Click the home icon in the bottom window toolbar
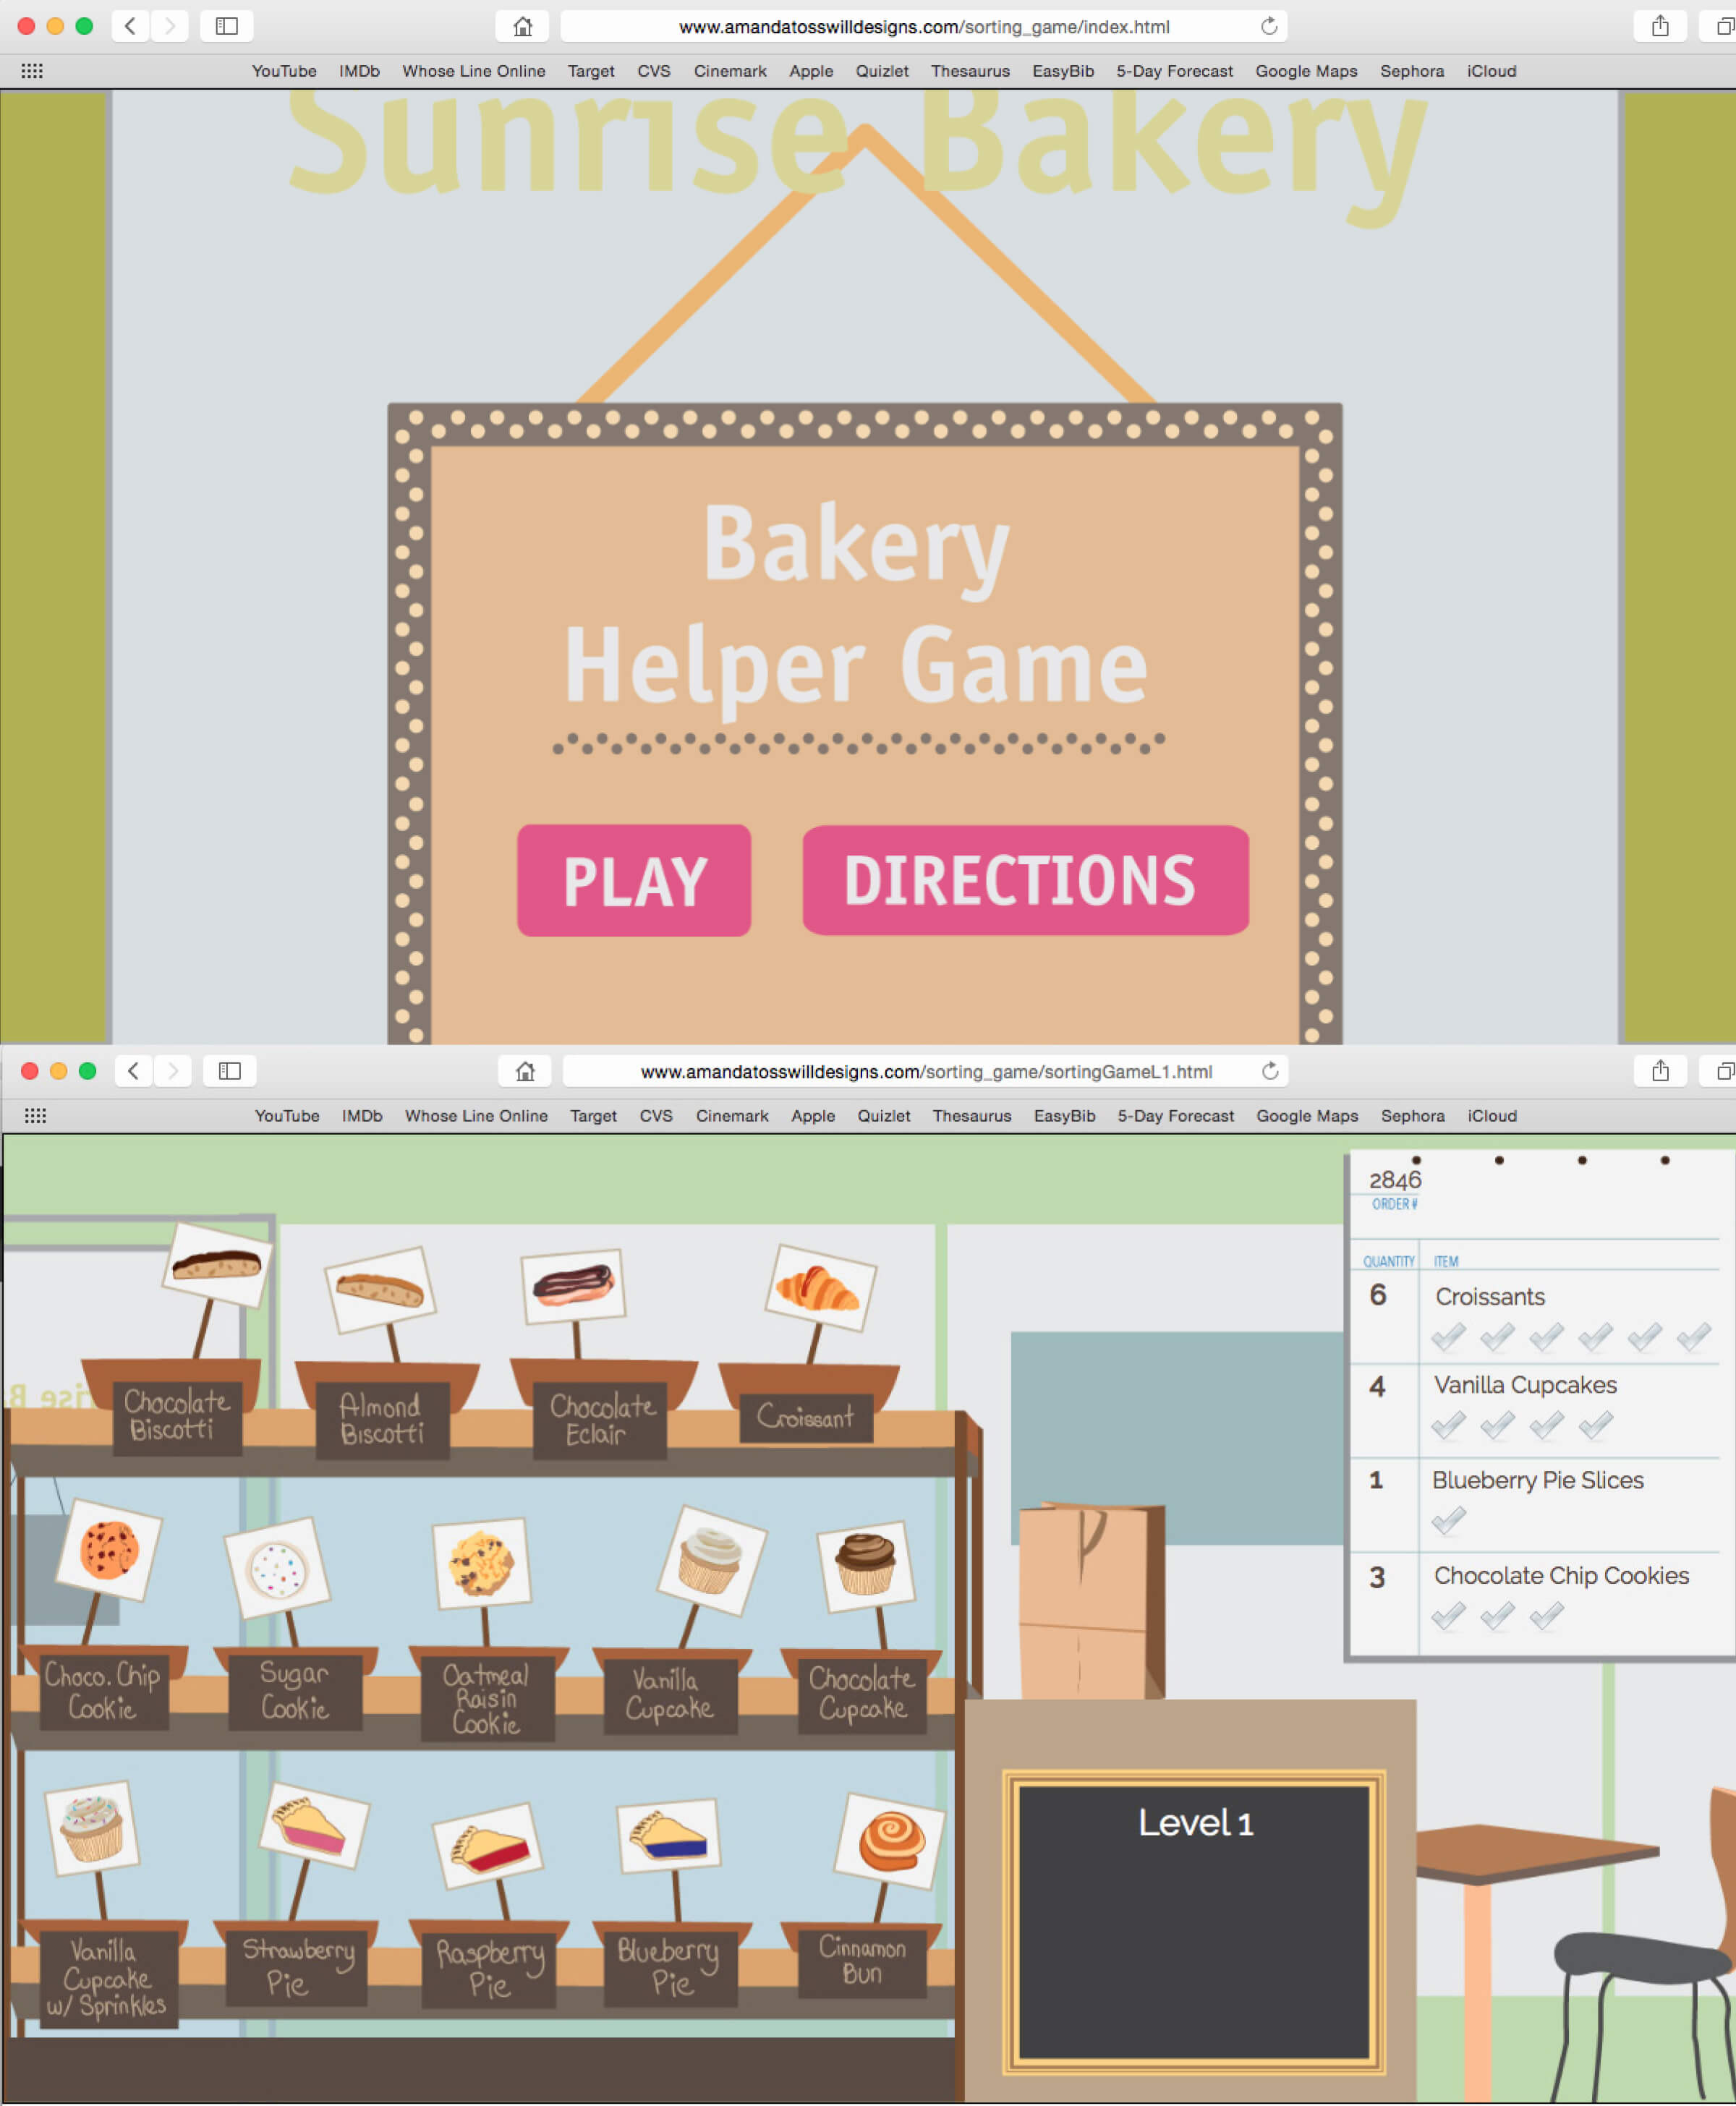 [525, 1071]
